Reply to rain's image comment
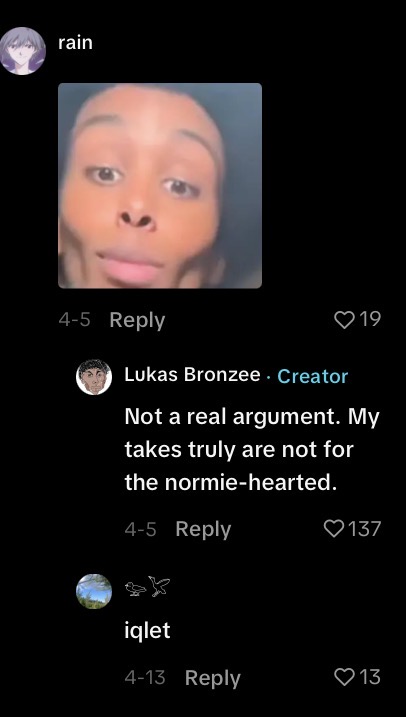This screenshot has width=406, height=717. point(137,320)
